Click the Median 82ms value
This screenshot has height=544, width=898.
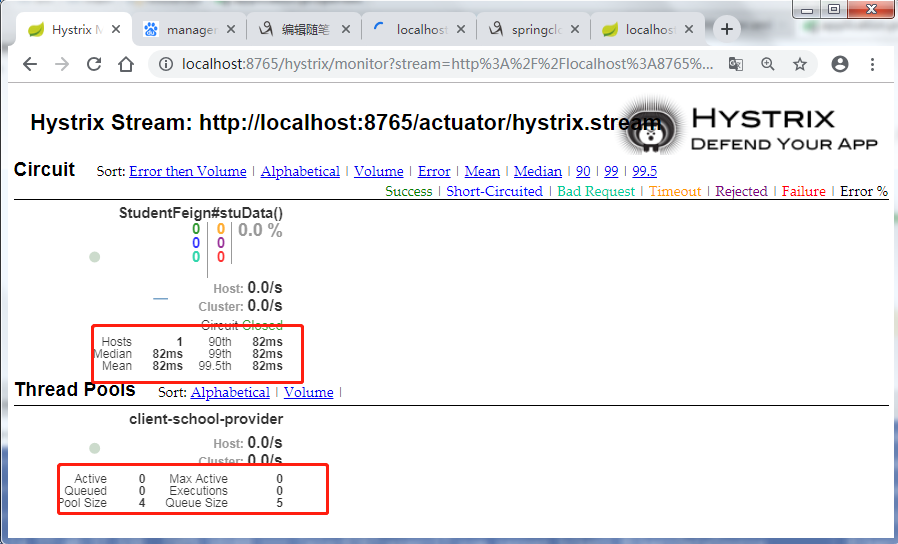tap(167, 354)
